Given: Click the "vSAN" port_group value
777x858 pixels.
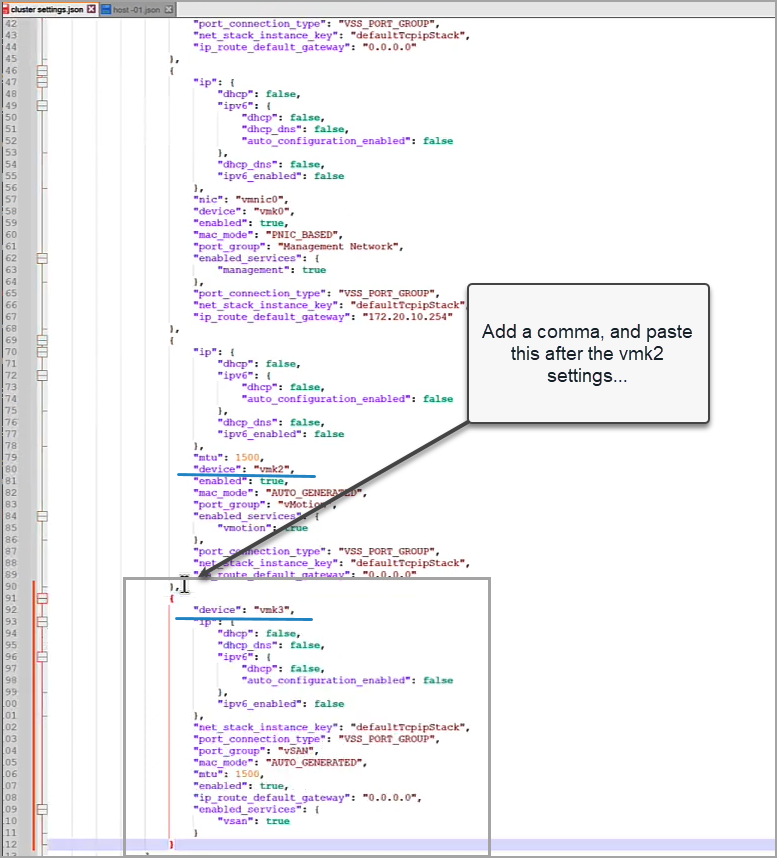Looking at the screenshot, I should [295, 751].
